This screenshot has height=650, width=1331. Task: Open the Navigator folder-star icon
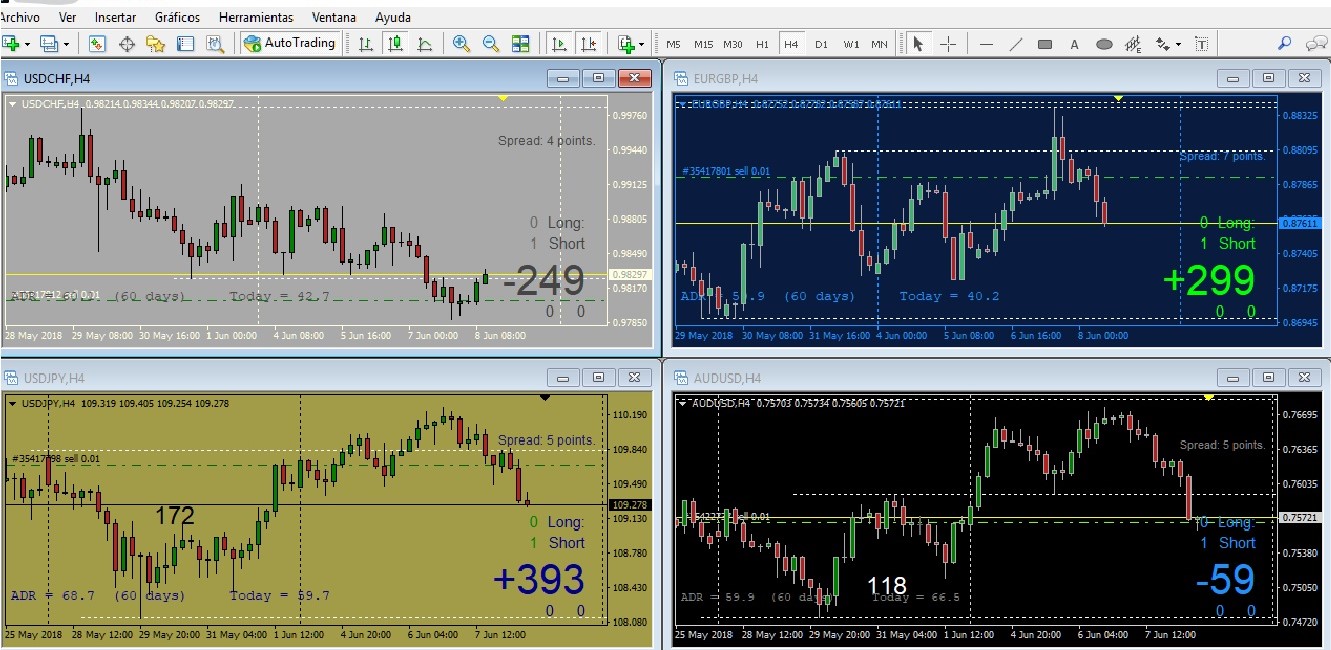click(155, 43)
